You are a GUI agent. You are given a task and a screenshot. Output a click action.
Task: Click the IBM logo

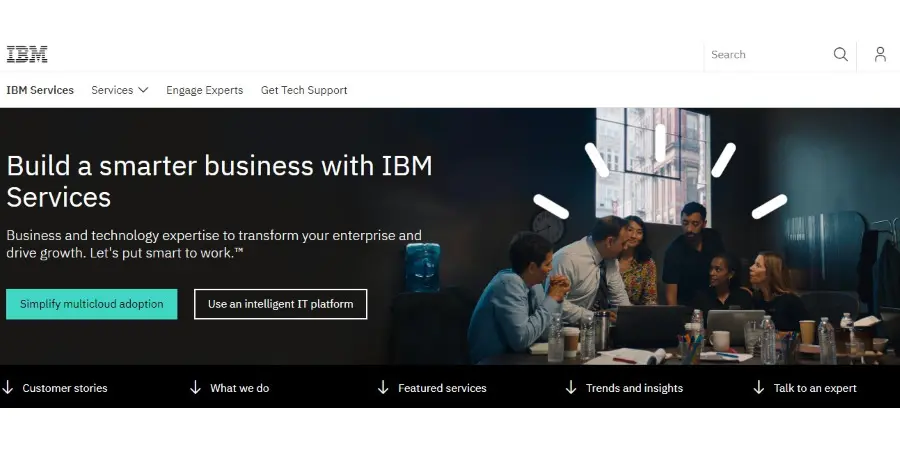[x=27, y=54]
